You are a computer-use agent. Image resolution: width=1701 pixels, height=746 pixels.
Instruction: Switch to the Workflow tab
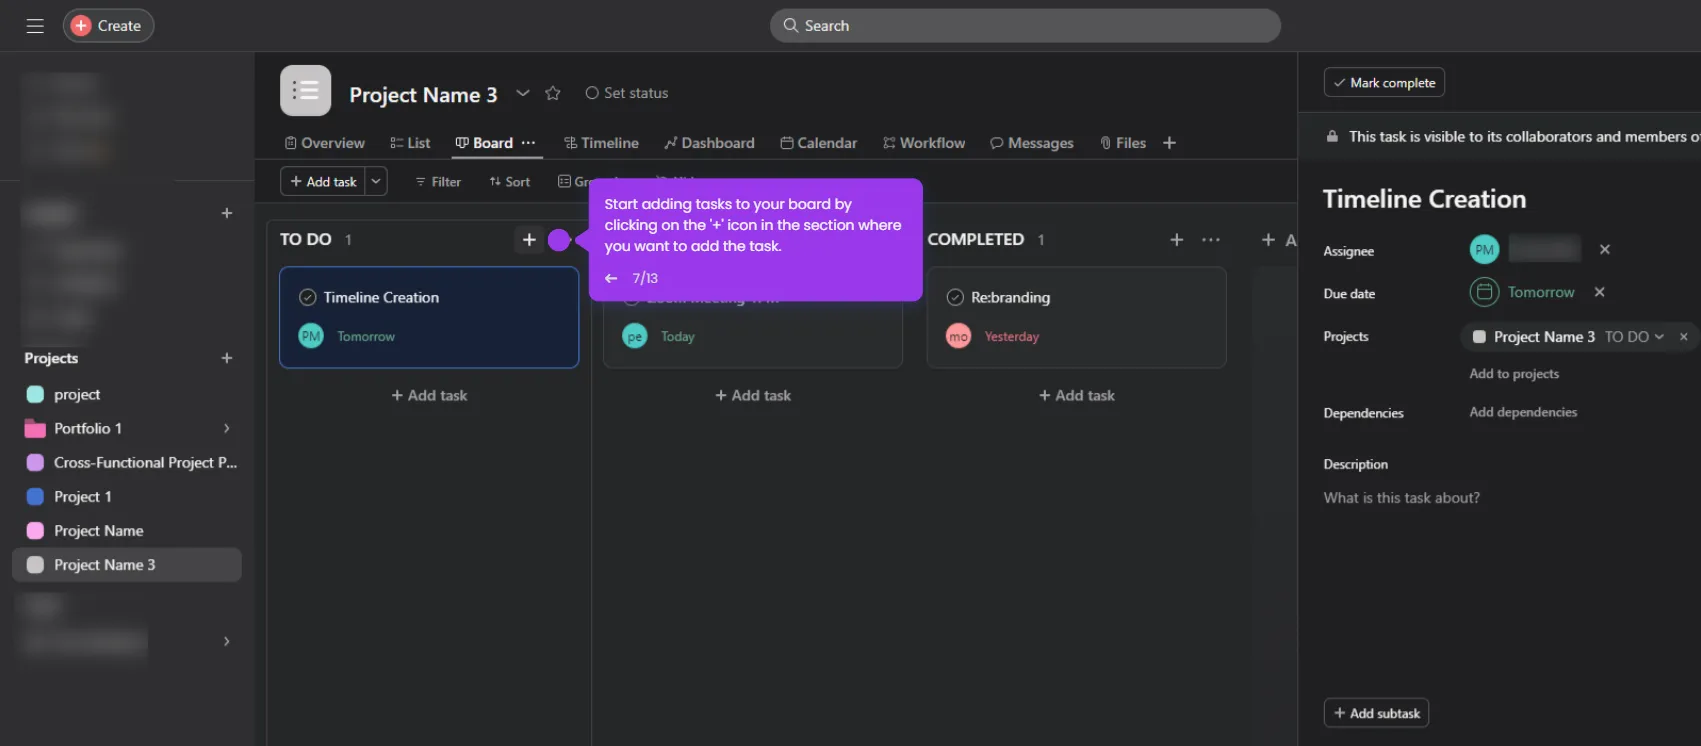coord(924,143)
